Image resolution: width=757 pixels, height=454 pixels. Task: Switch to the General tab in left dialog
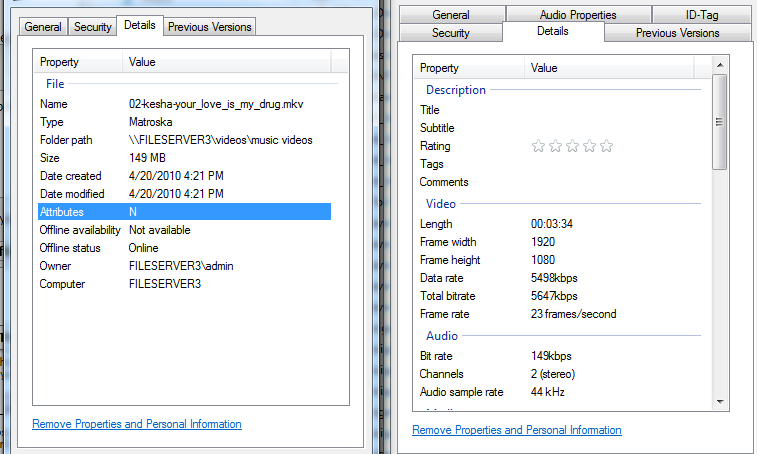43,27
